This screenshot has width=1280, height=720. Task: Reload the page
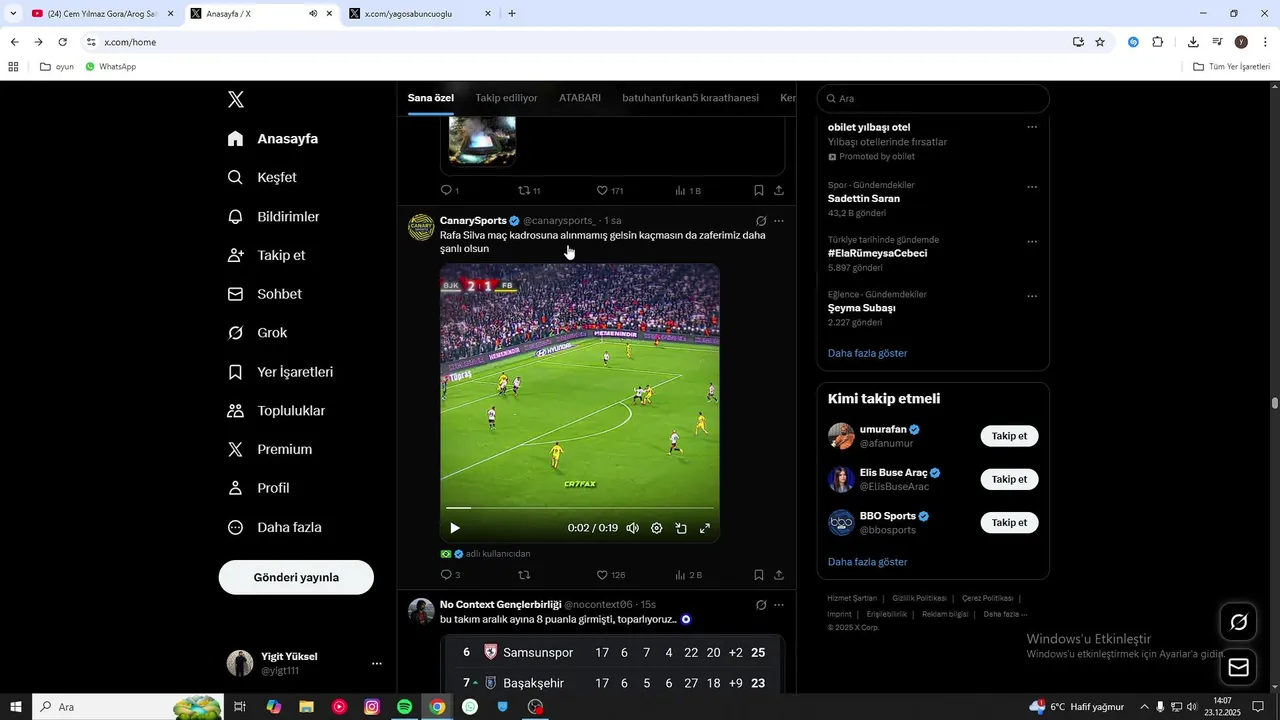(62, 42)
